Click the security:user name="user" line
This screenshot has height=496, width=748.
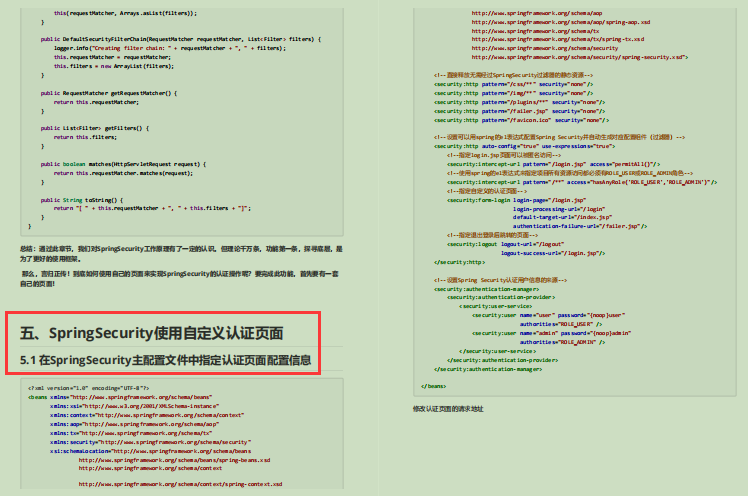(549, 315)
